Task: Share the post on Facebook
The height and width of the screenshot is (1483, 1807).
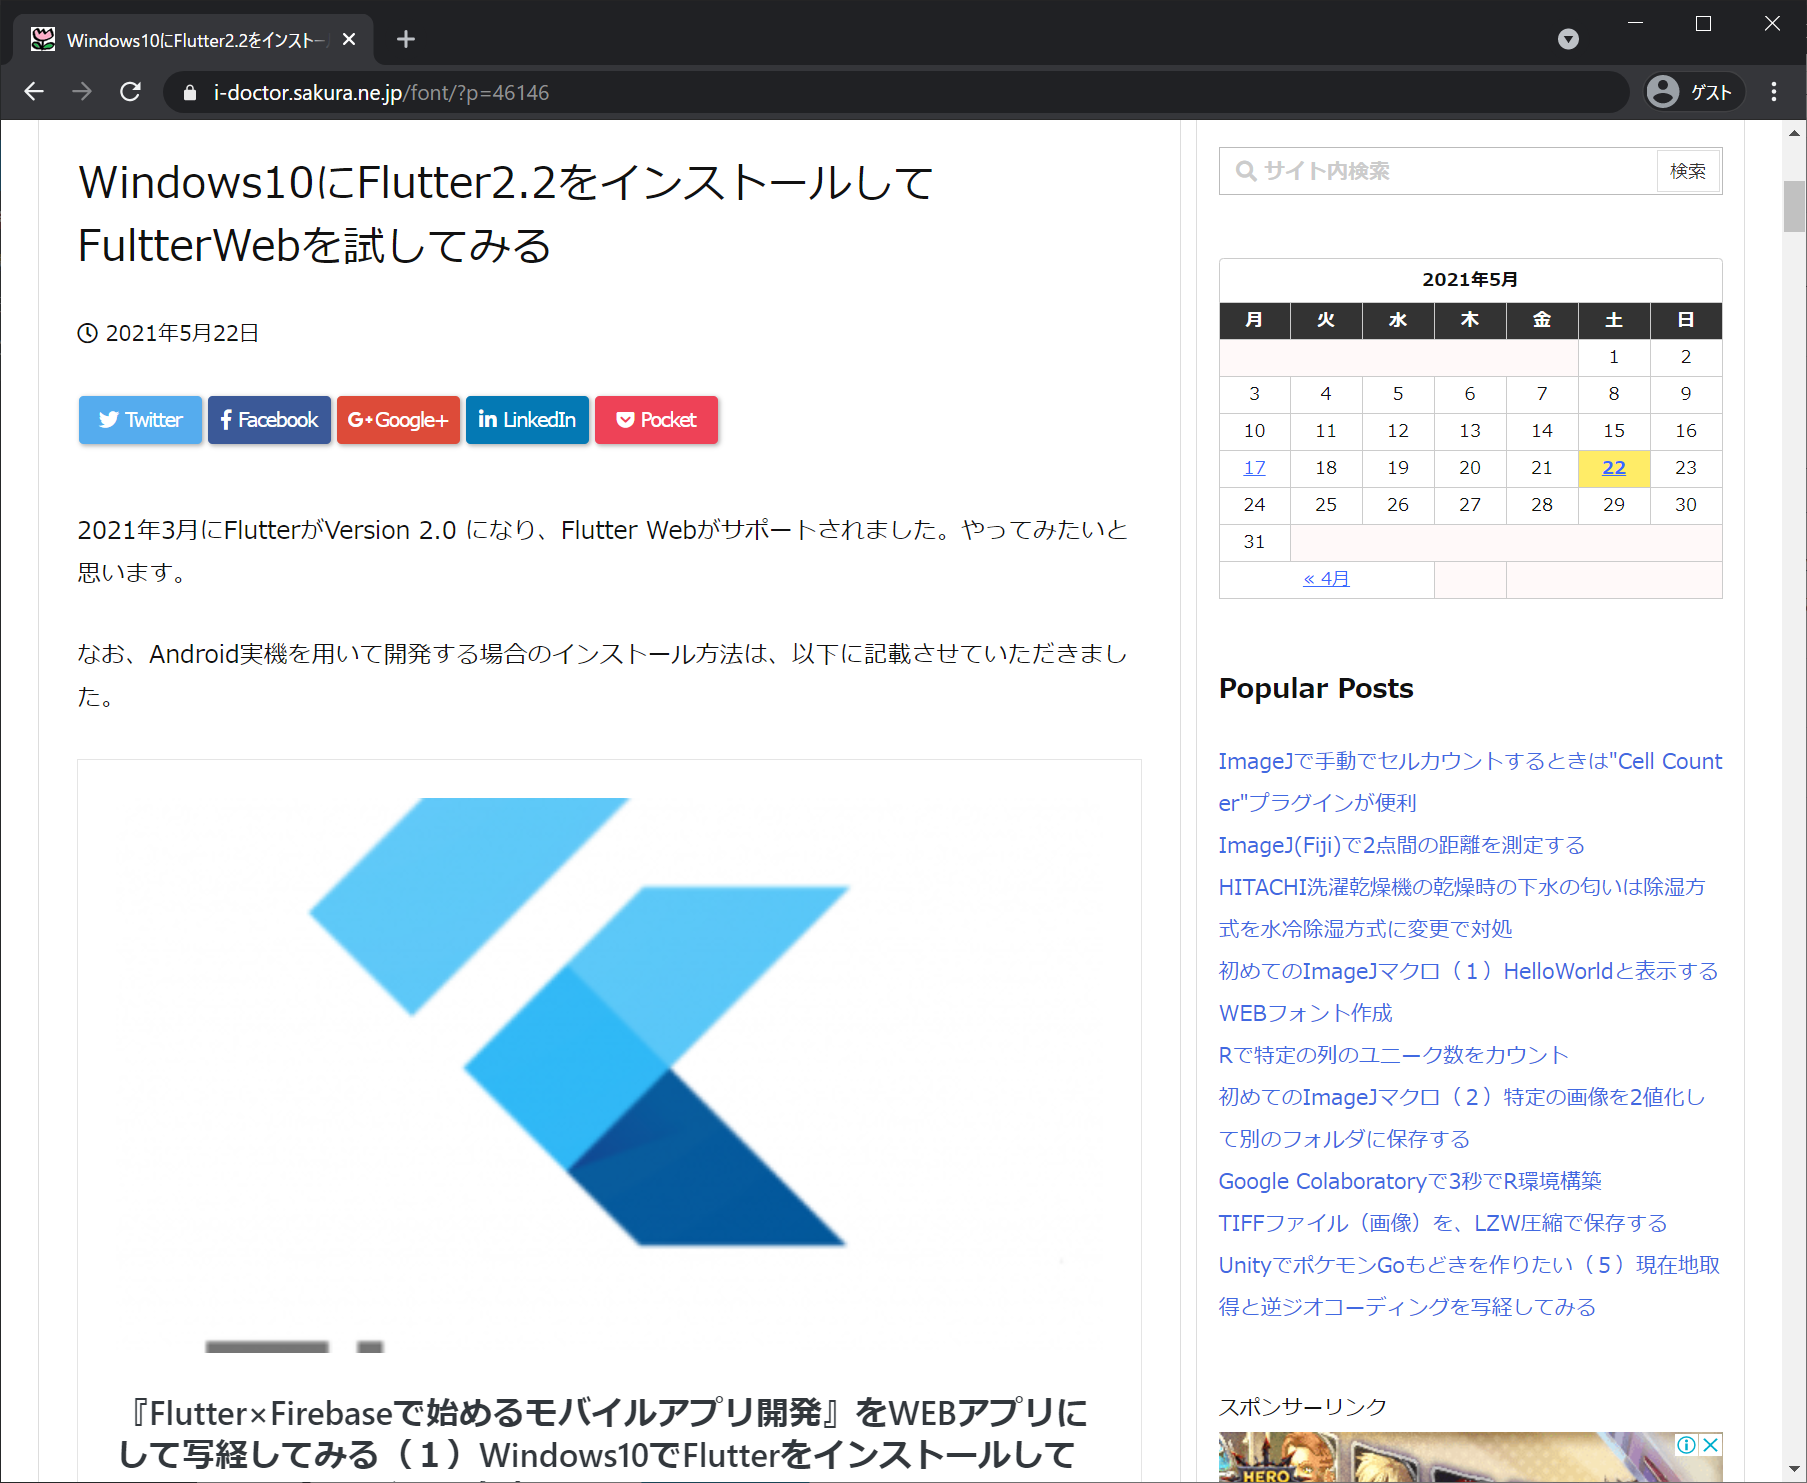Action: tap(269, 420)
